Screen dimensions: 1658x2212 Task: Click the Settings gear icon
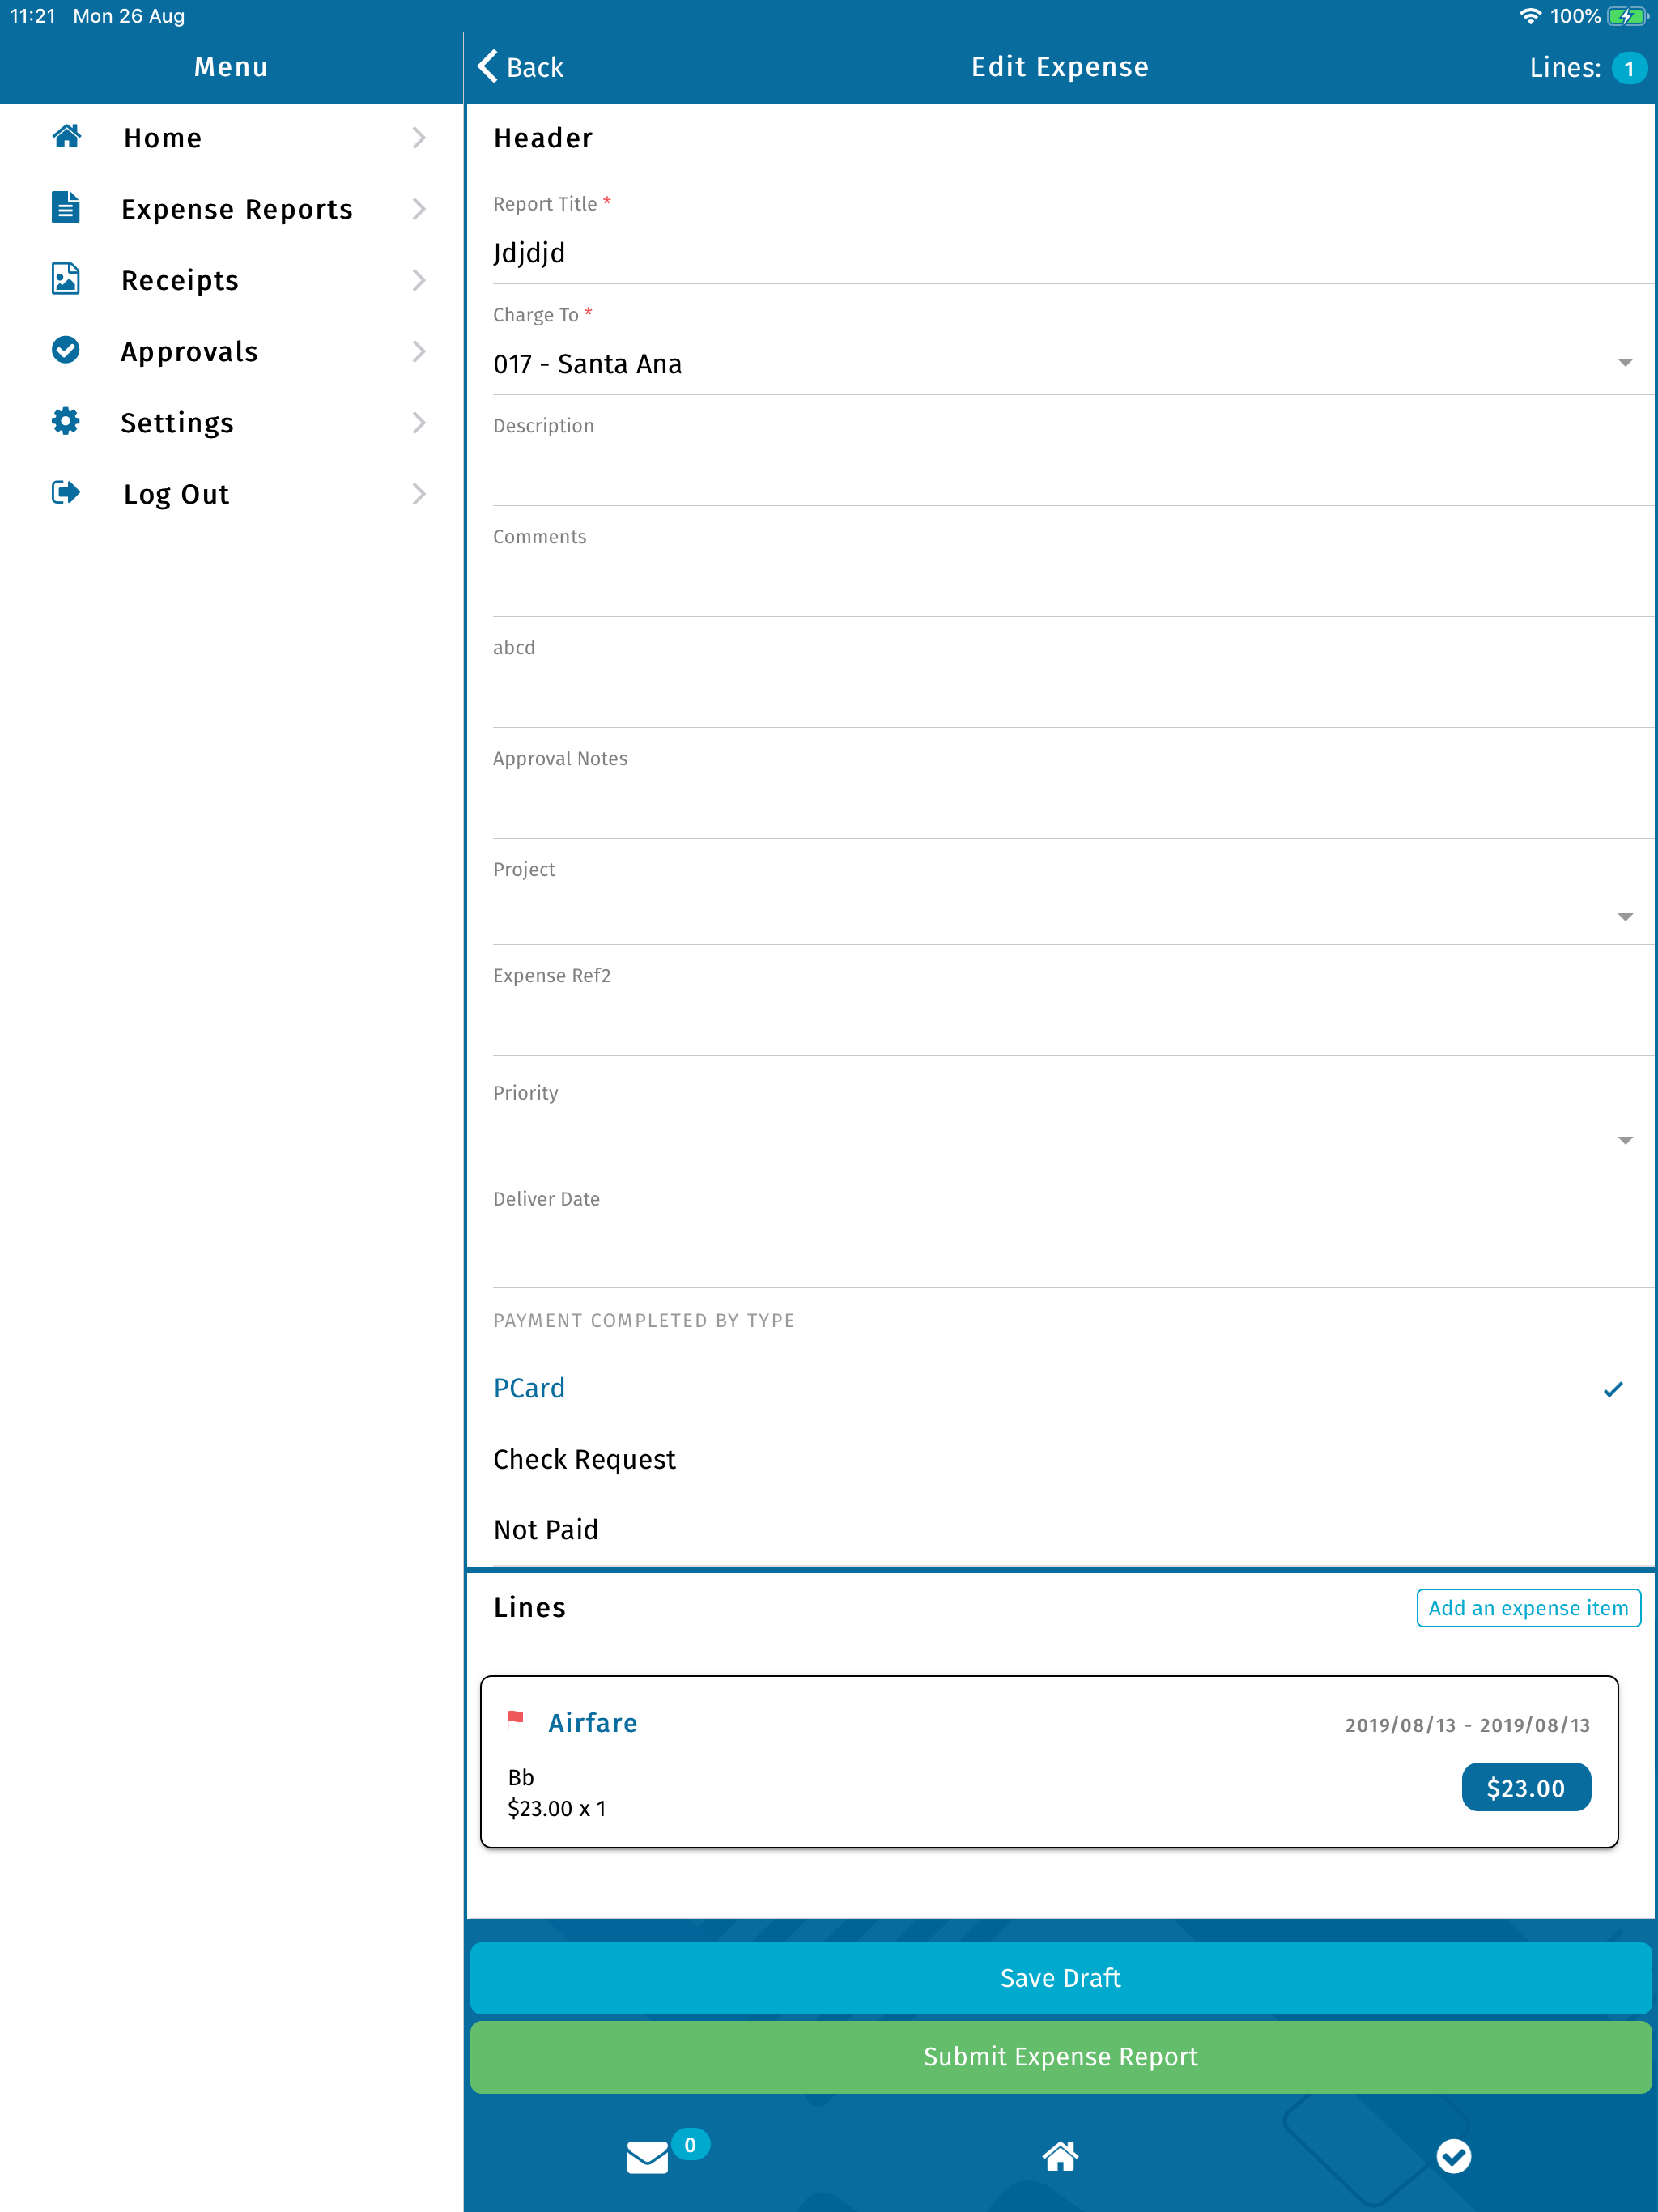point(66,421)
